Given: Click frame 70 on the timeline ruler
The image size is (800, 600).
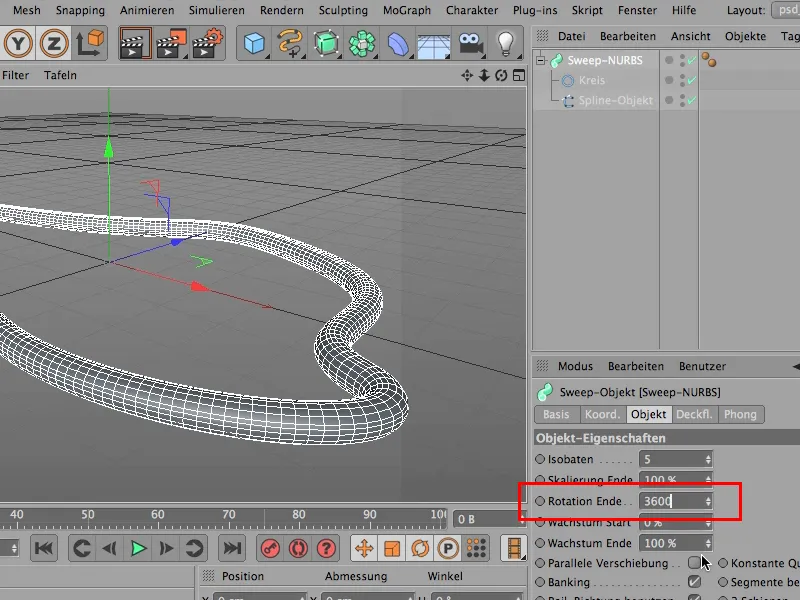Looking at the screenshot, I should coord(229,515).
